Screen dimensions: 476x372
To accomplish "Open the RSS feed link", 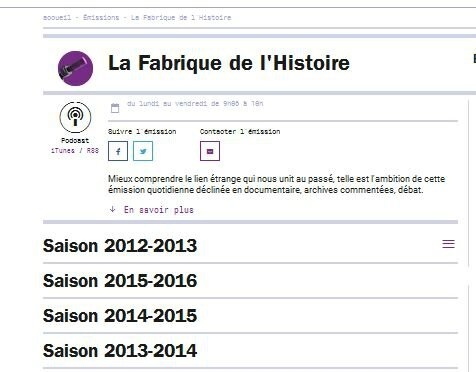I will [x=93, y=151].
